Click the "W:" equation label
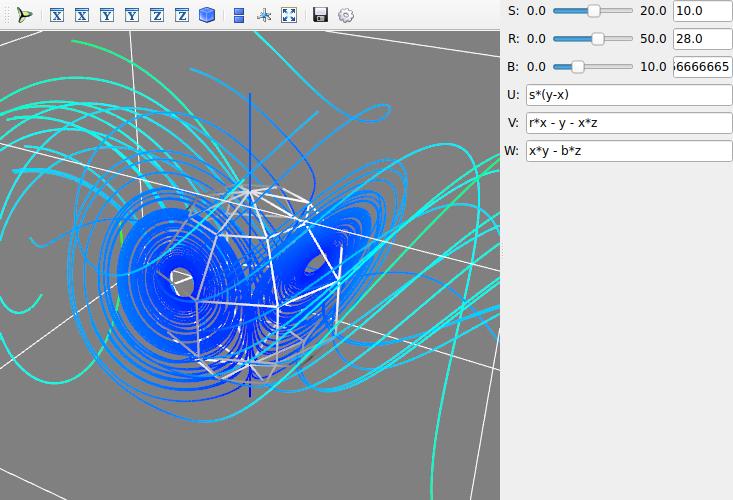The height and width of the screenshot is (500, 733). [511, 151]
